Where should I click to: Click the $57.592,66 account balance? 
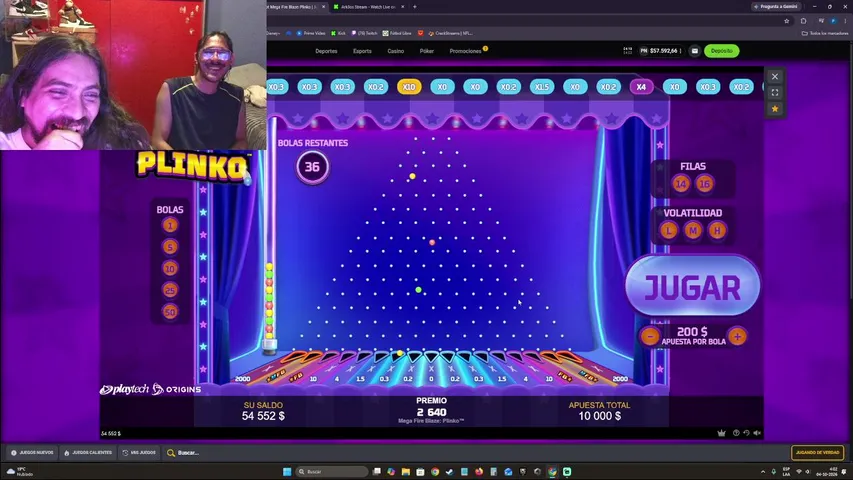[664, 51]
